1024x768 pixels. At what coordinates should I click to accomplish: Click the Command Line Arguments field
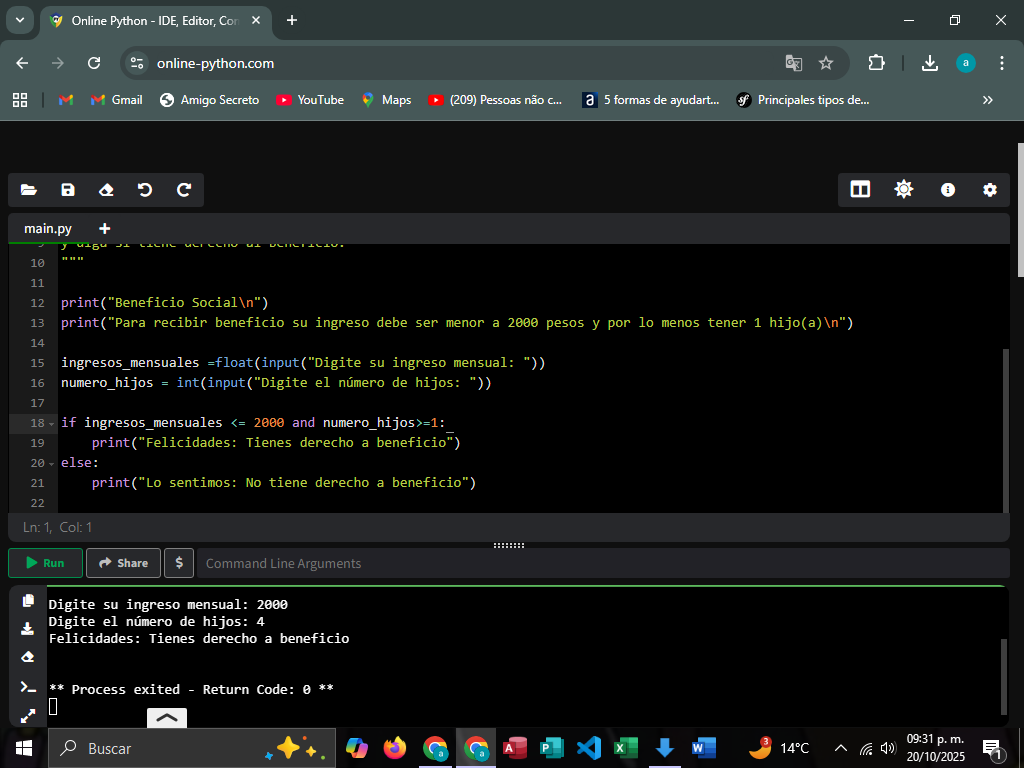coord(600,563)
